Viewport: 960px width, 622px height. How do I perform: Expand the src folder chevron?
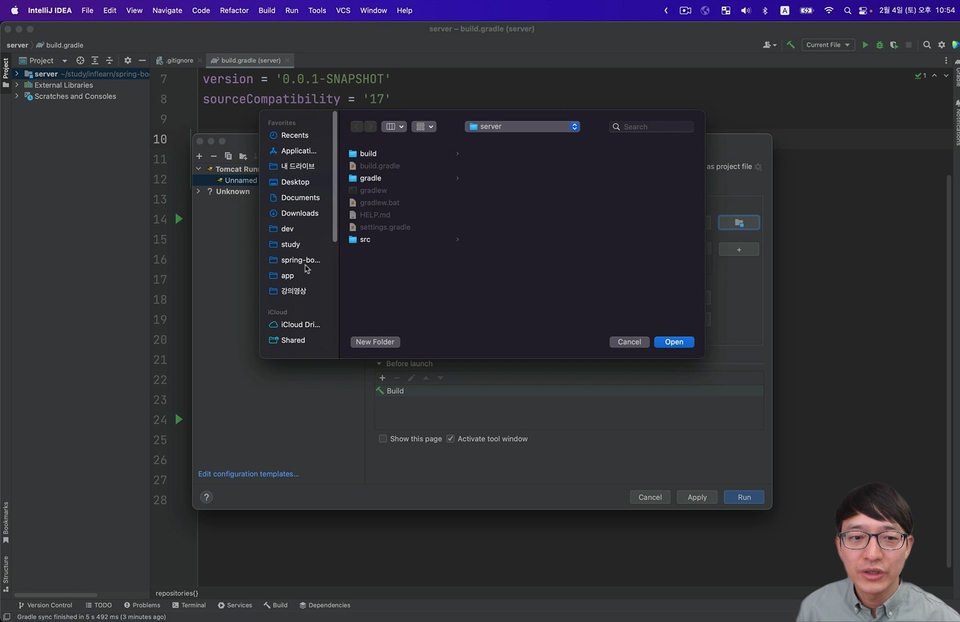(457, 239)
